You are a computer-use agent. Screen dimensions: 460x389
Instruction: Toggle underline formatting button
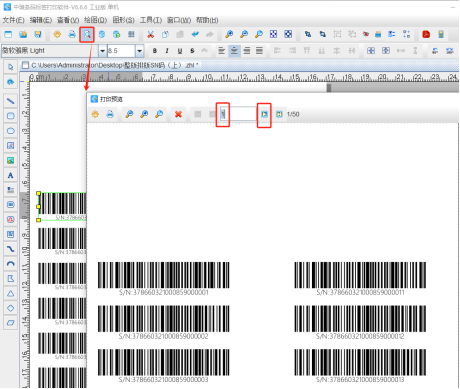click(180, 51)
